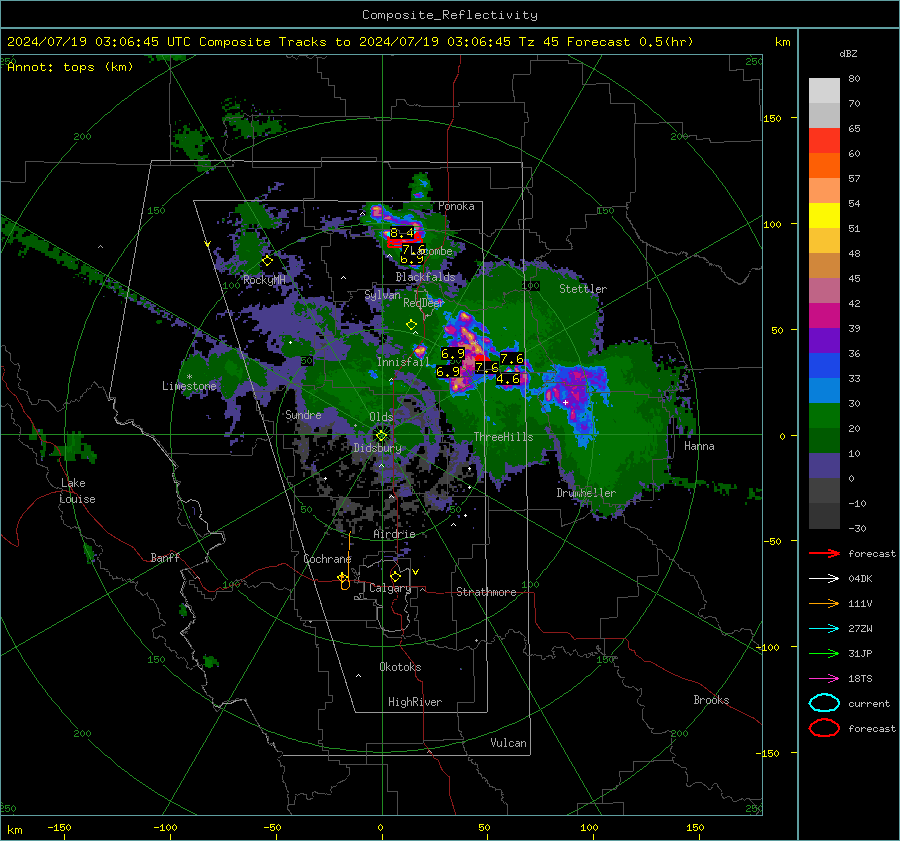
Task: Click the Vulcan label
Action: click(x=508, y=743)
